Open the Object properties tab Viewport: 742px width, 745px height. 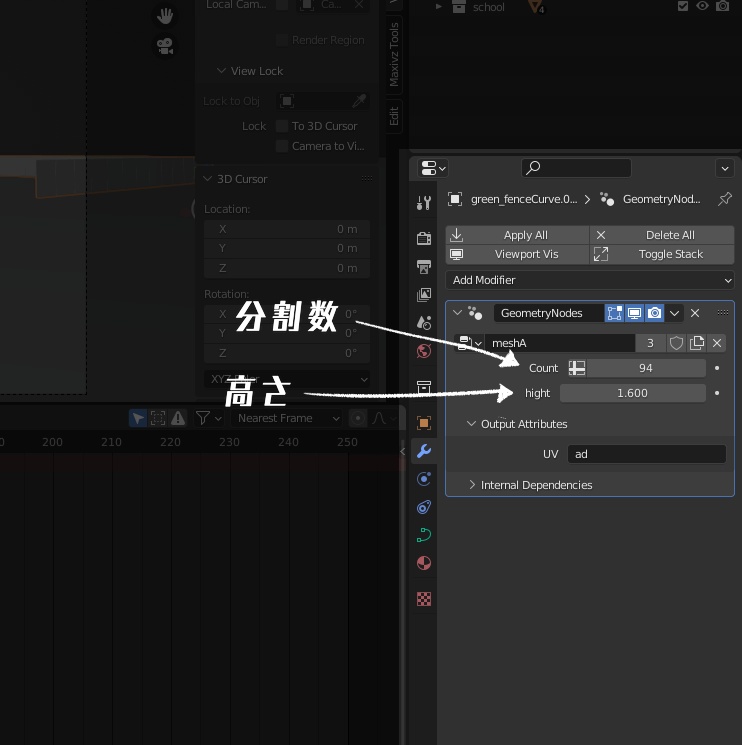[x=424, y=422]
